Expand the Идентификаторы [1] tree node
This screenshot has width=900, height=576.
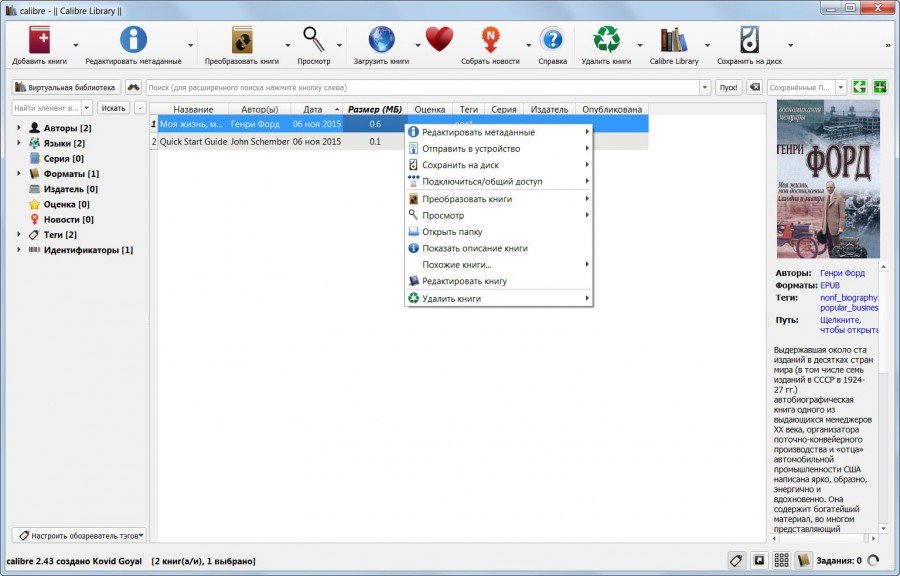(19, 250)
